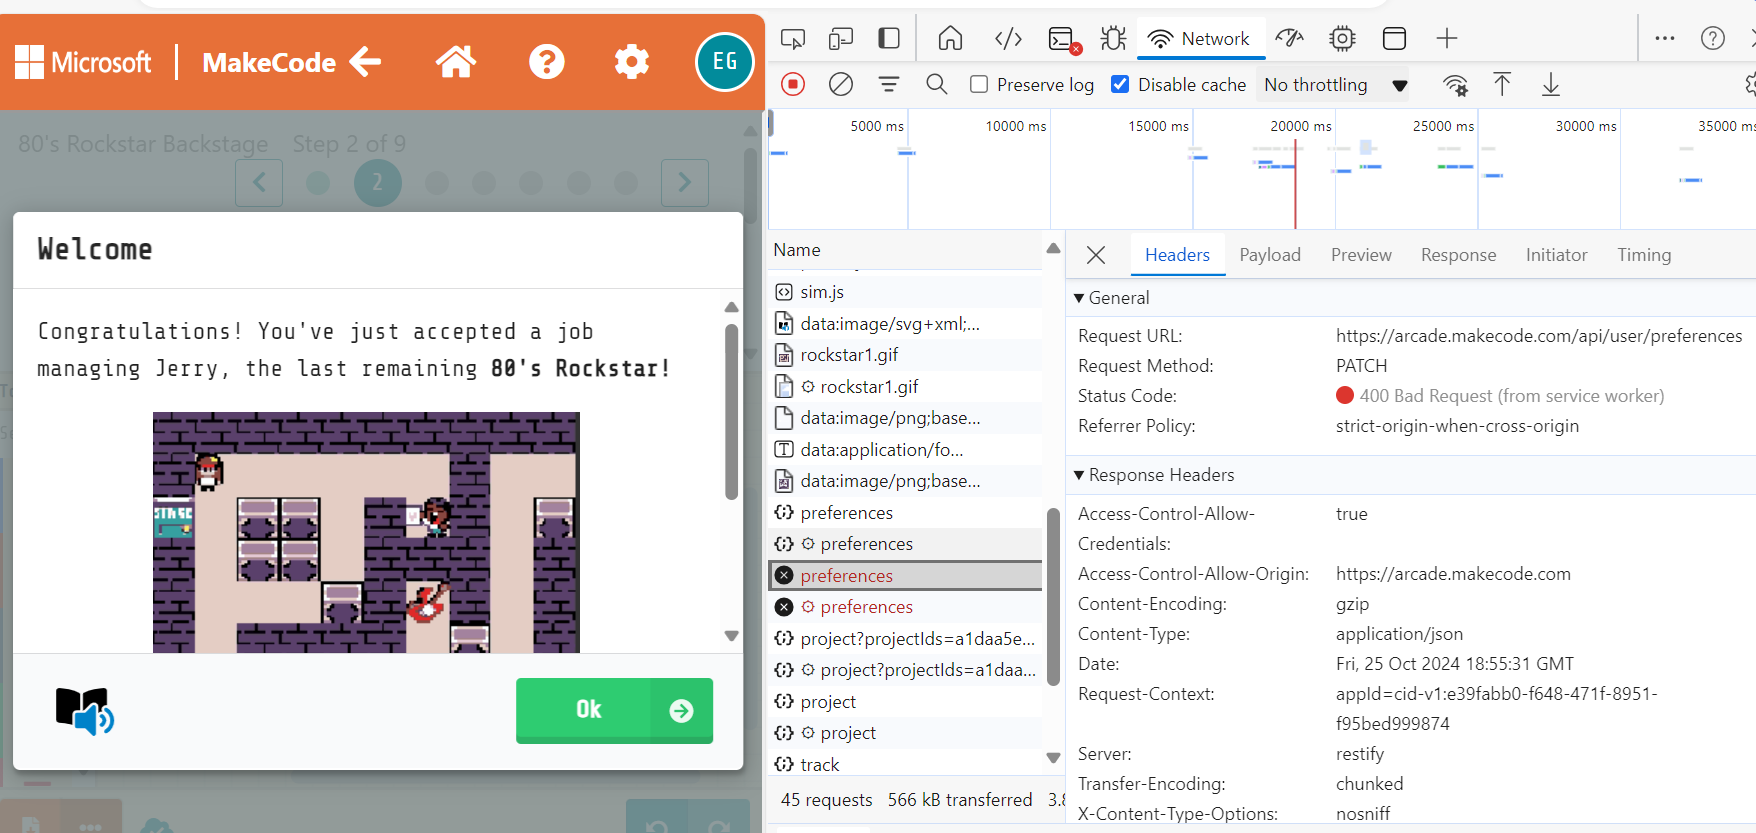Click the rockstar game preview image
1756x833 pixels.
[366, 532]
